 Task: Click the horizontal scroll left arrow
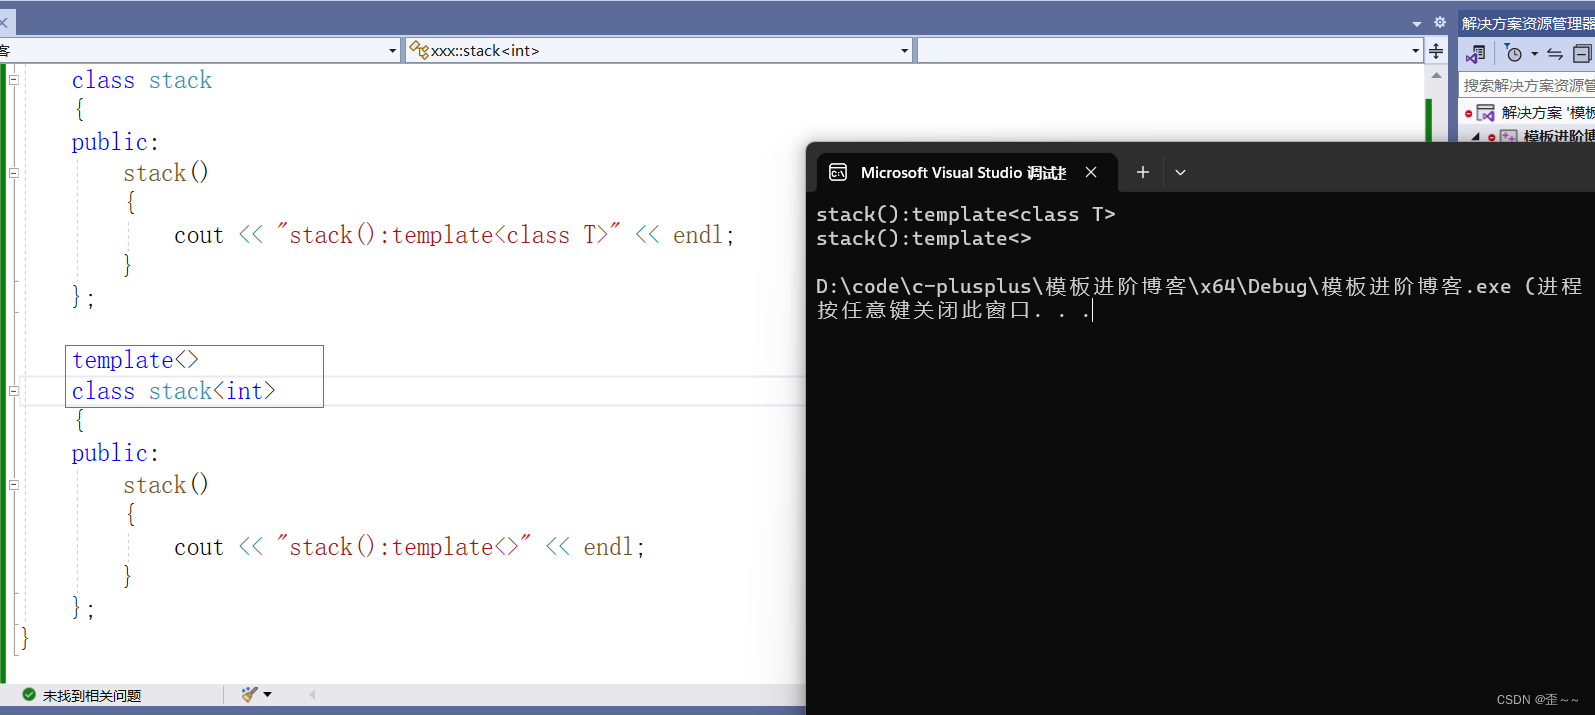click(312, 694)
